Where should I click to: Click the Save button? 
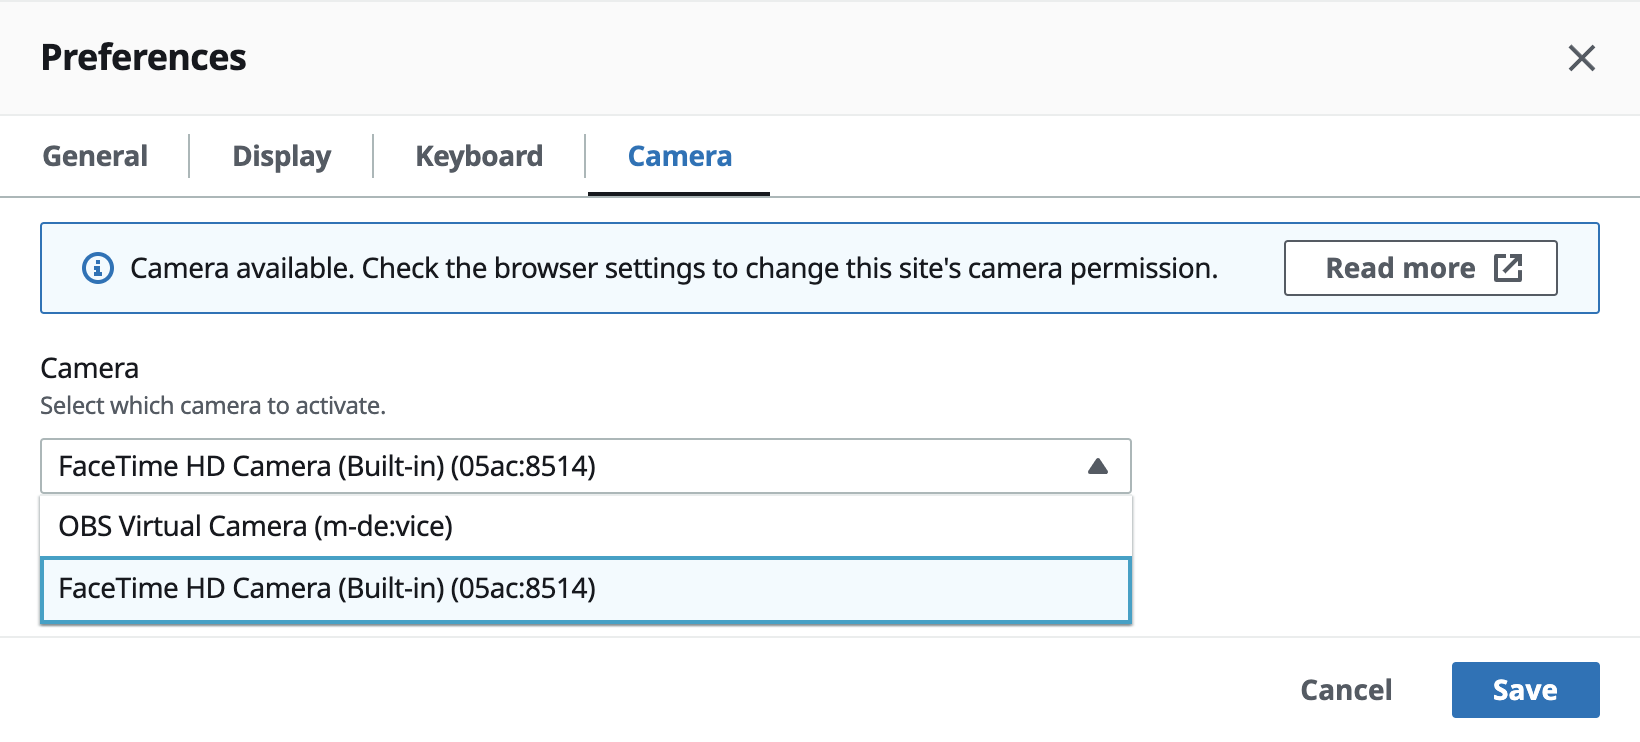point(1524,689)
